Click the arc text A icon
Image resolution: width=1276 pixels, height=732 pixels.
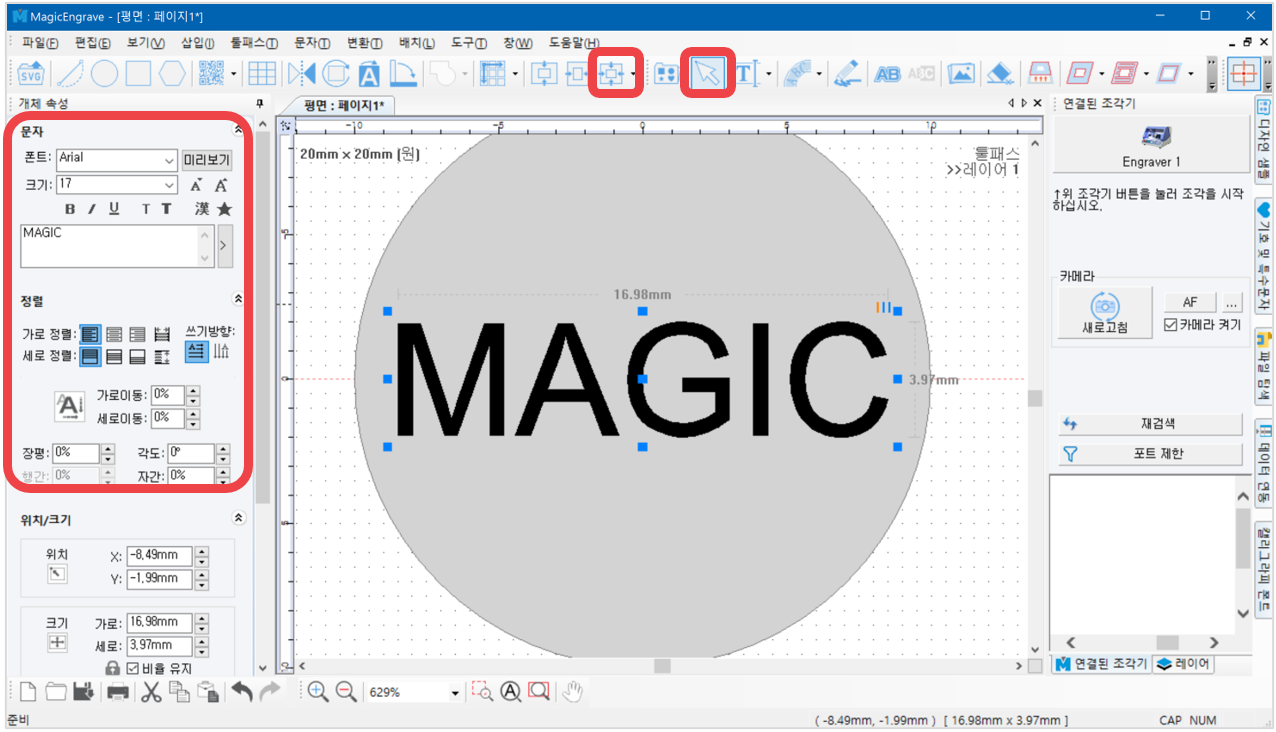[369, 74]
